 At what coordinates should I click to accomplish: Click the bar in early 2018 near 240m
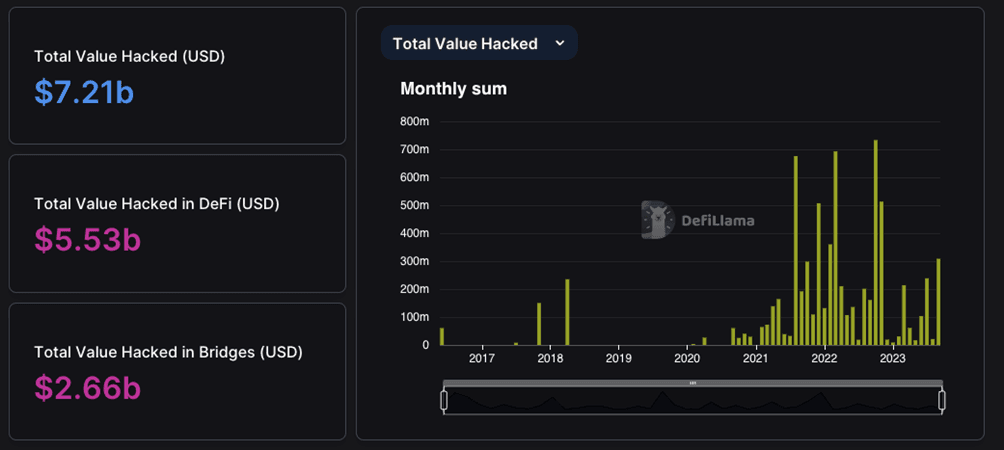[567, 312]
